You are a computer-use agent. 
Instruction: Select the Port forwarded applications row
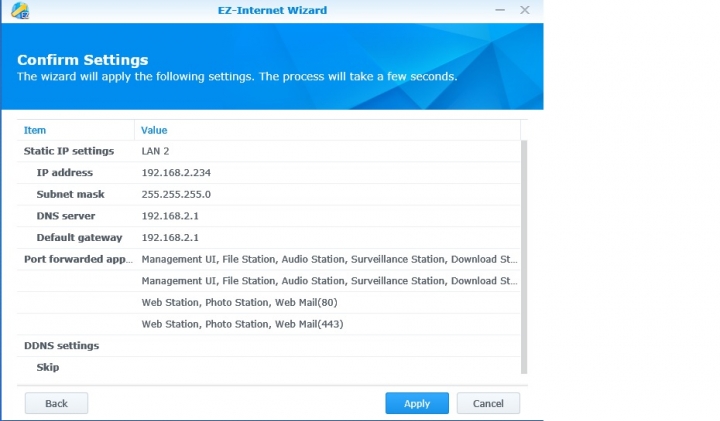(x=269, y=259)
